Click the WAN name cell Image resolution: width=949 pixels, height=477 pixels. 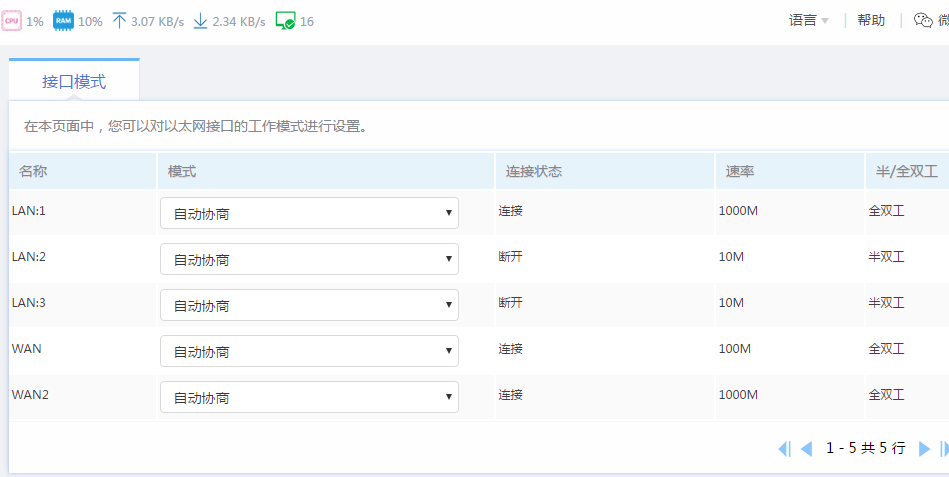[27, 349]
